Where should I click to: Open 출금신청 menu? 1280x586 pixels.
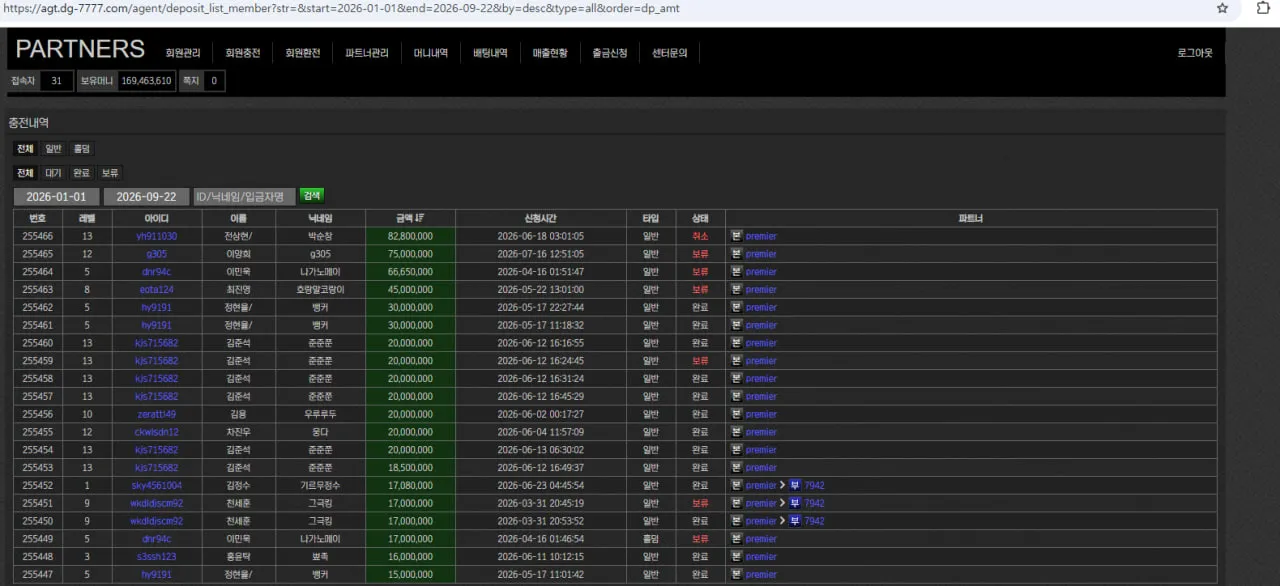coord(610,53)
